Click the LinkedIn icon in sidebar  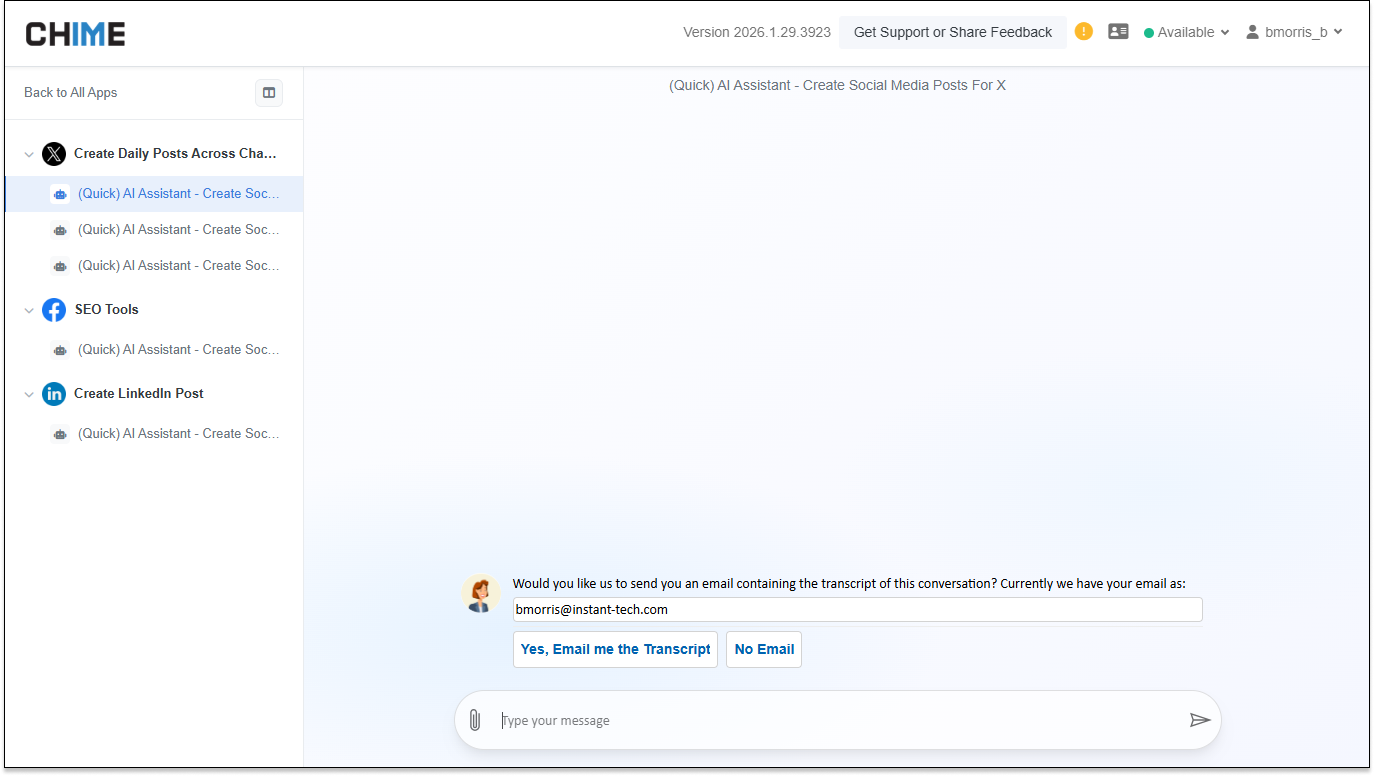click(x=54, y=394)
